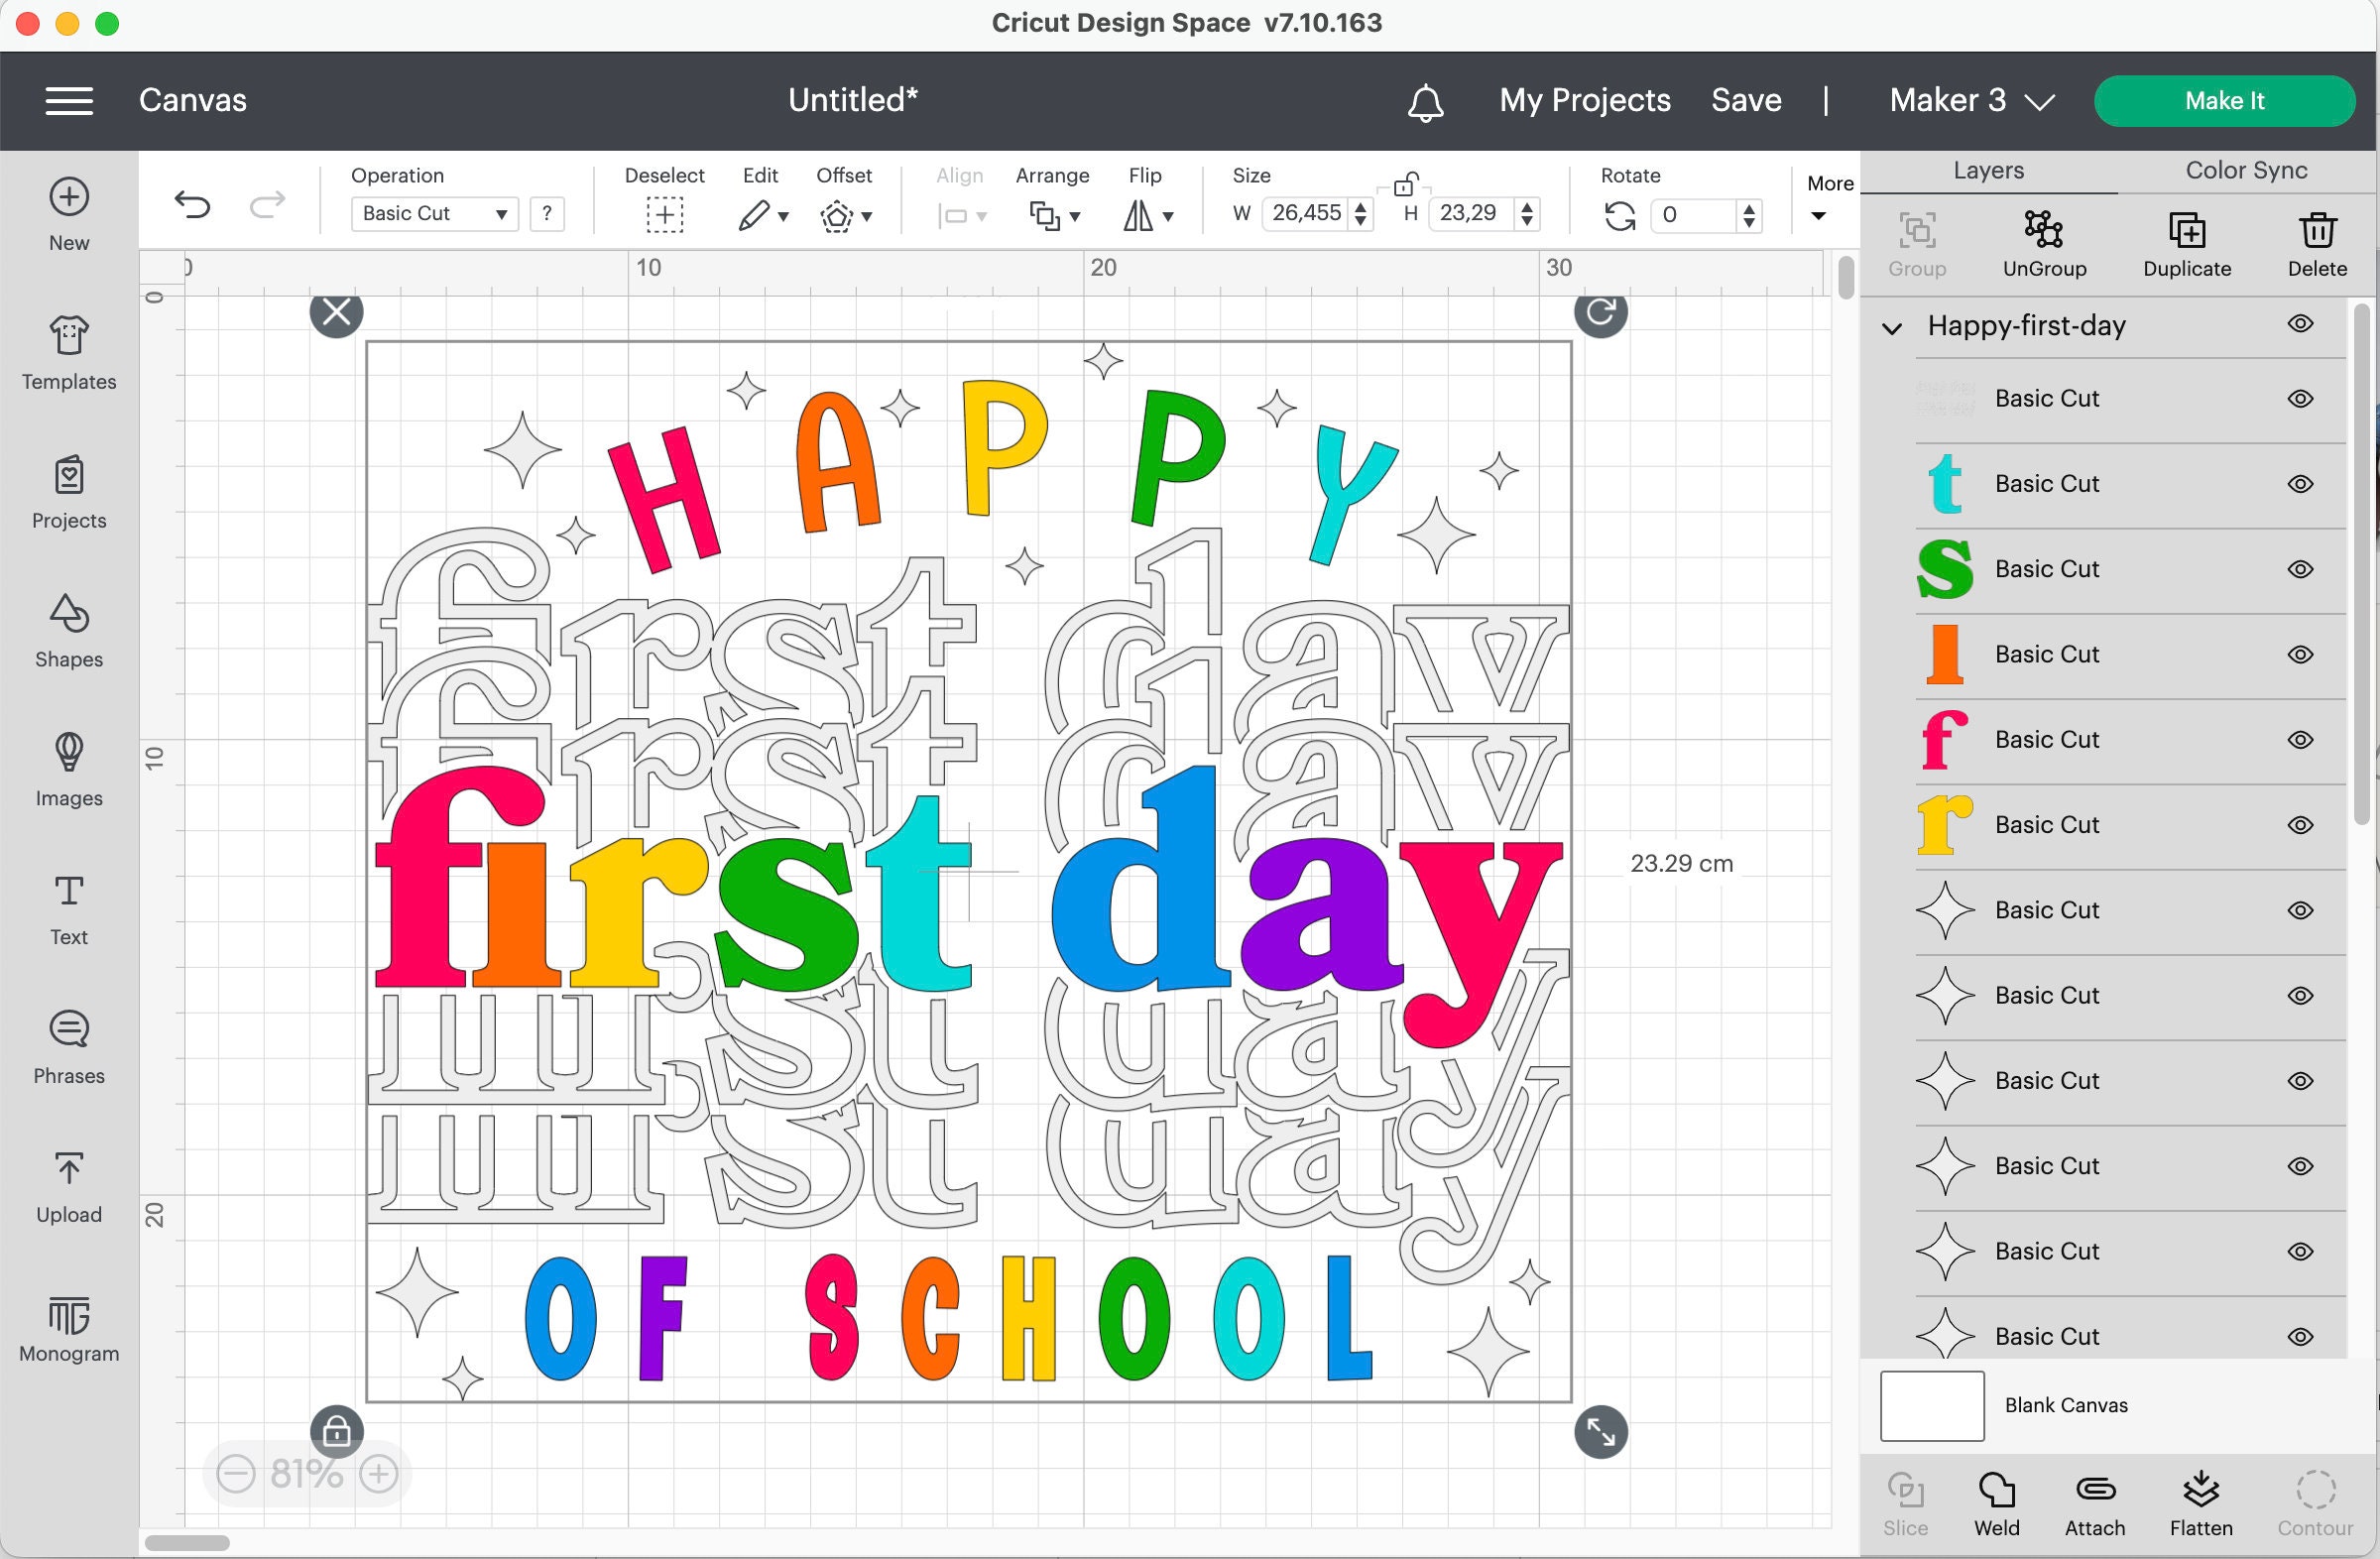Hide the green S Basic Cut layer

2301,568
